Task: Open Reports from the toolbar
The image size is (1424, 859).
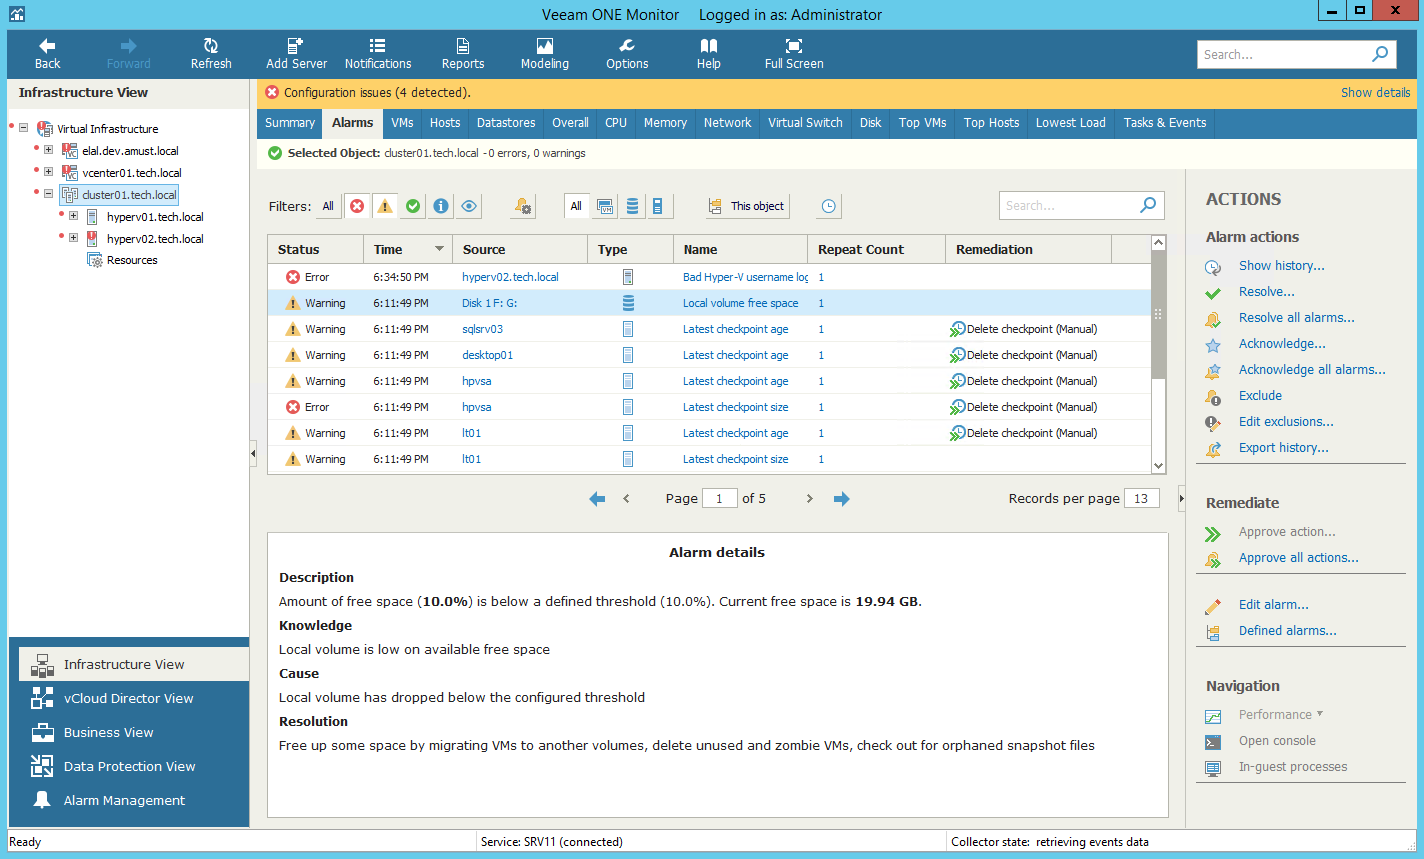Action: tap(463, 54)
